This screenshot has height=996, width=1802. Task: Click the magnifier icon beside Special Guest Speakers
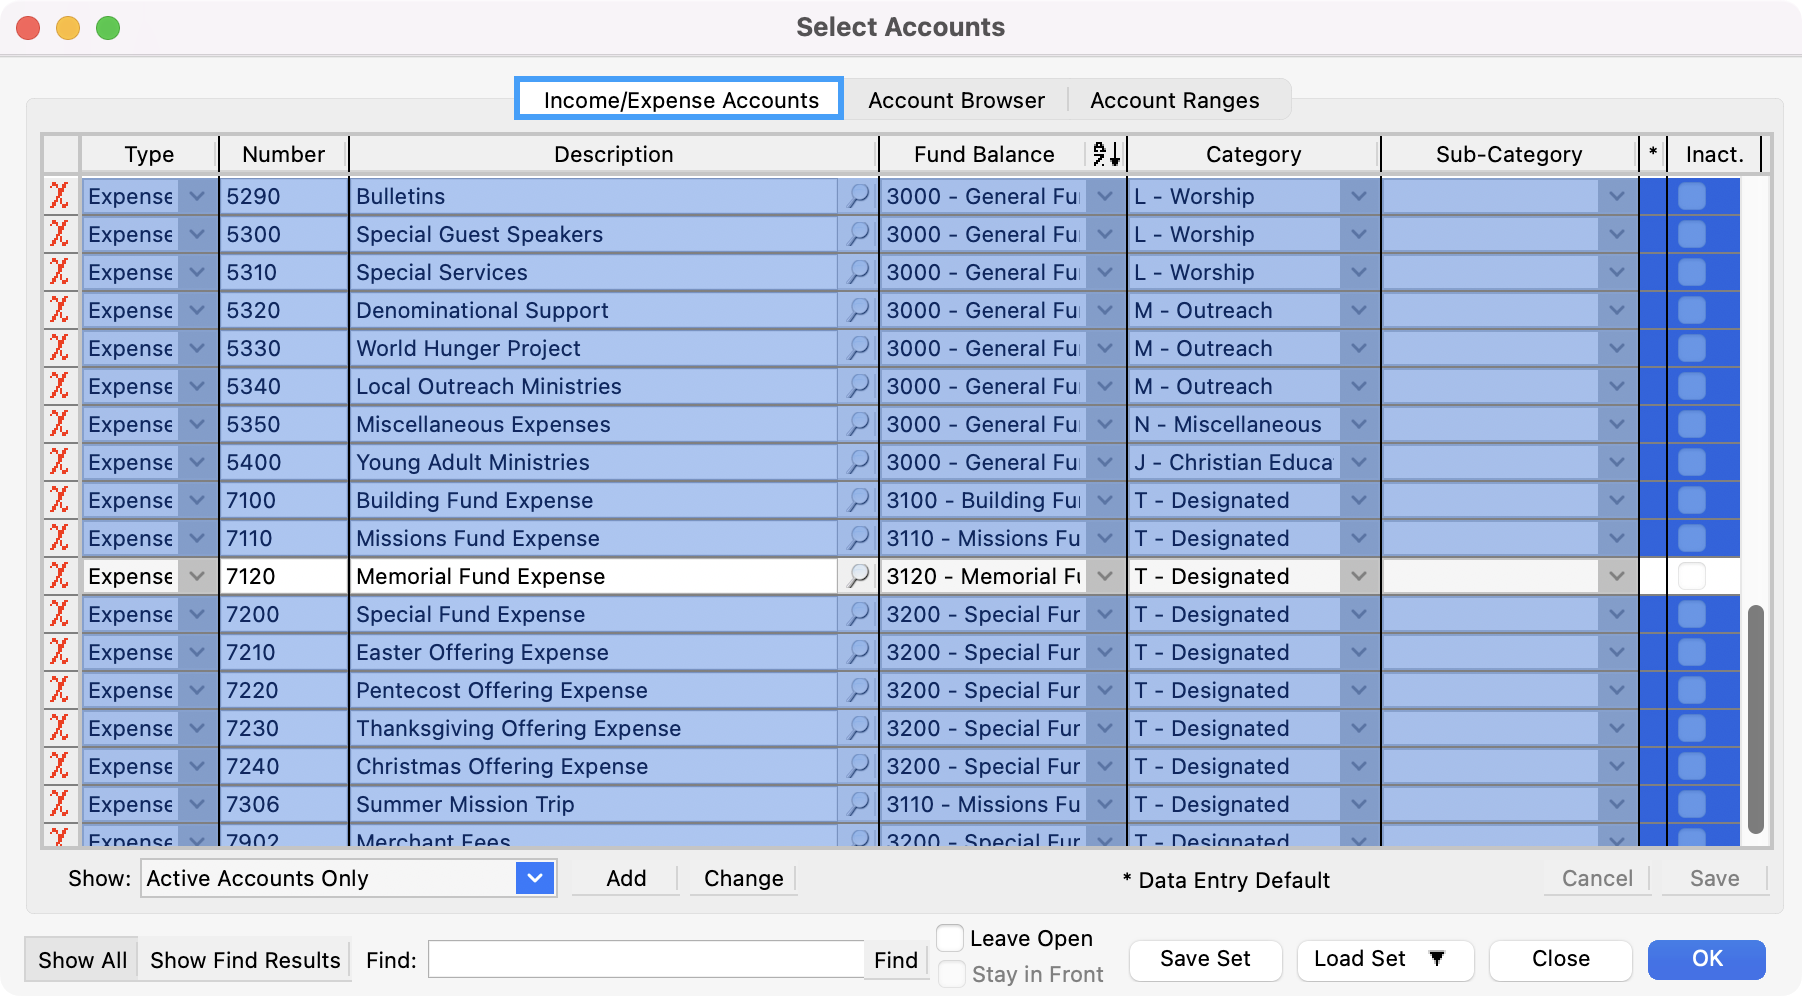(x=858, y=234)
